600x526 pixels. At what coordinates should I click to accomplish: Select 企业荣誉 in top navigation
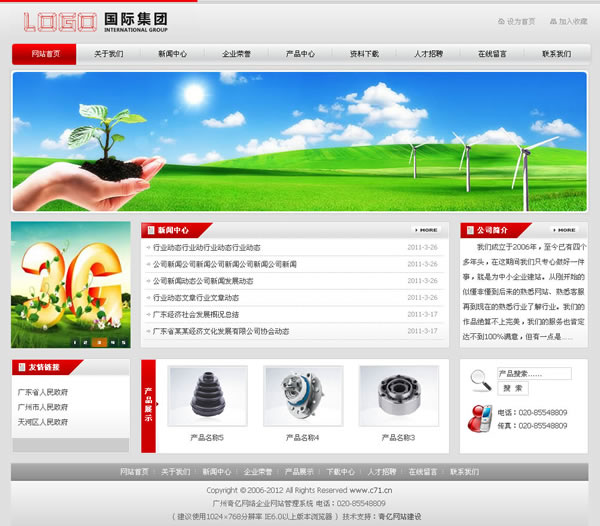click(236, 54)
